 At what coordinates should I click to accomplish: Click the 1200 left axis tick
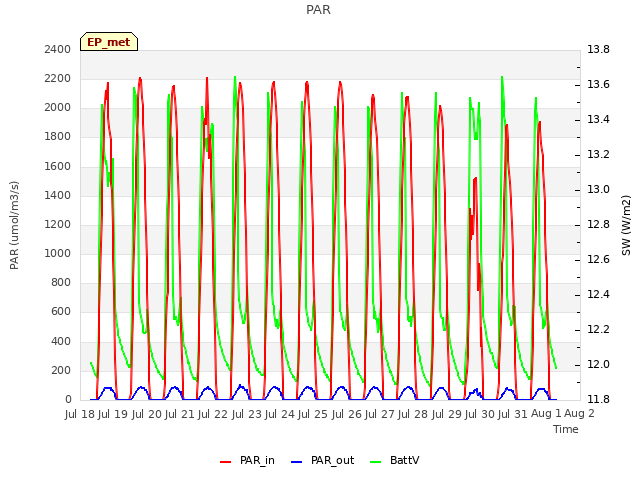(58, 224)
